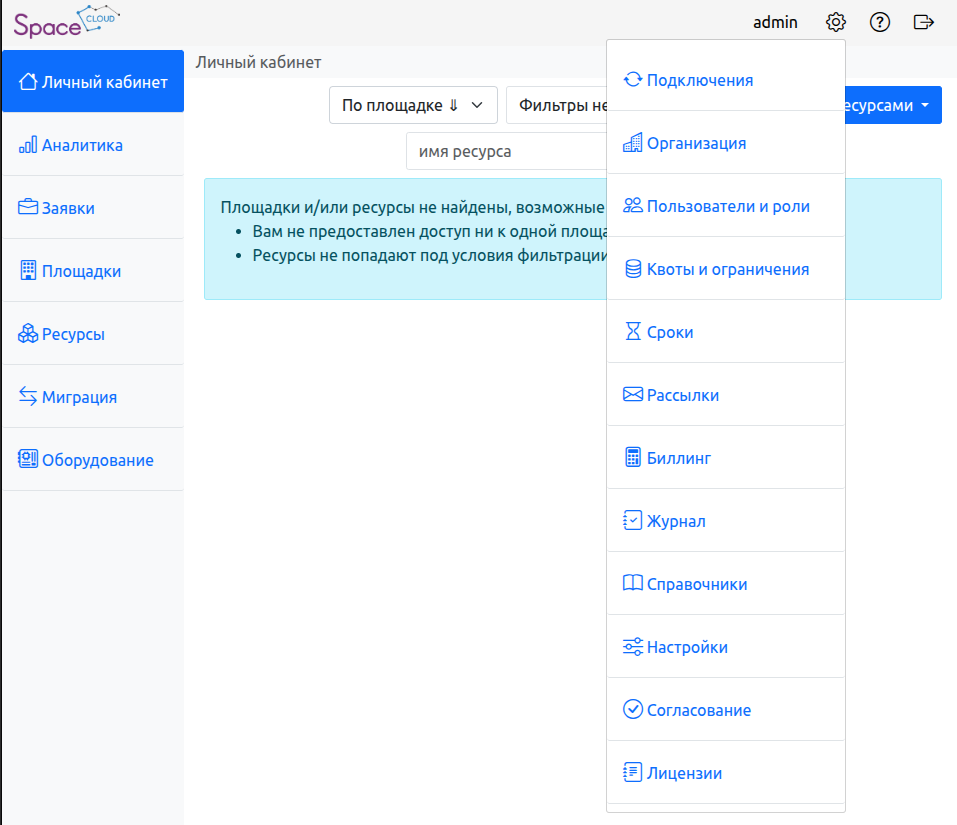Go to Личный кабинет sidebar section
This screenshot has width=957, height=825.
93,82
